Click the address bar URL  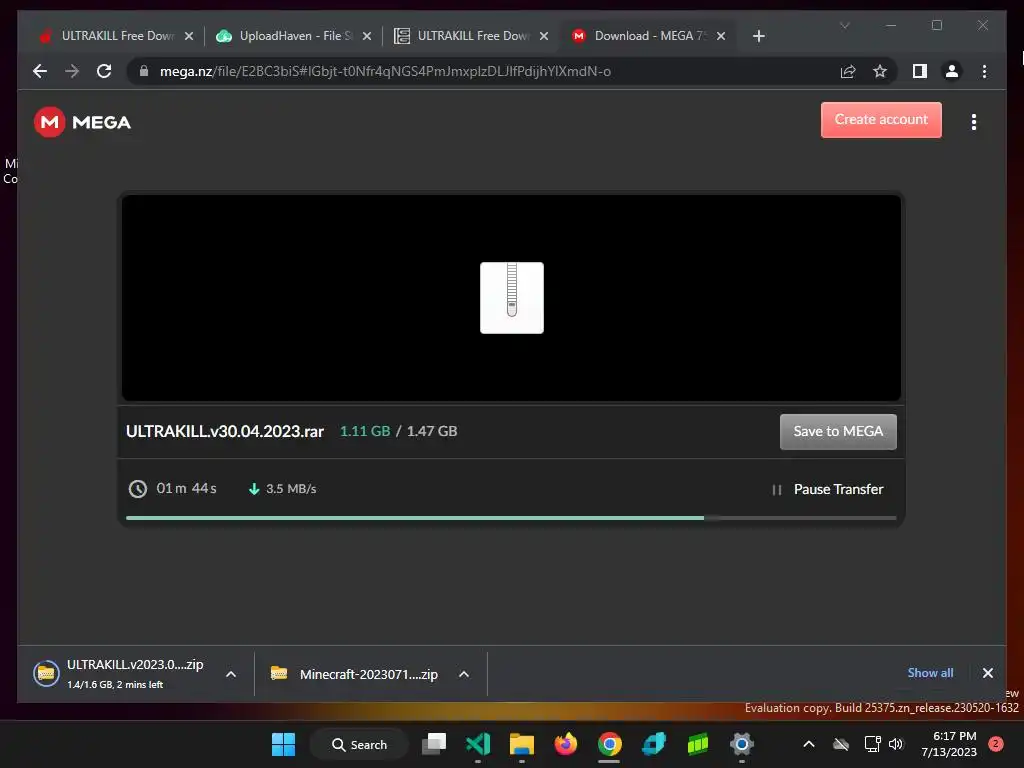pyautogui.click(x=385, y=71)
